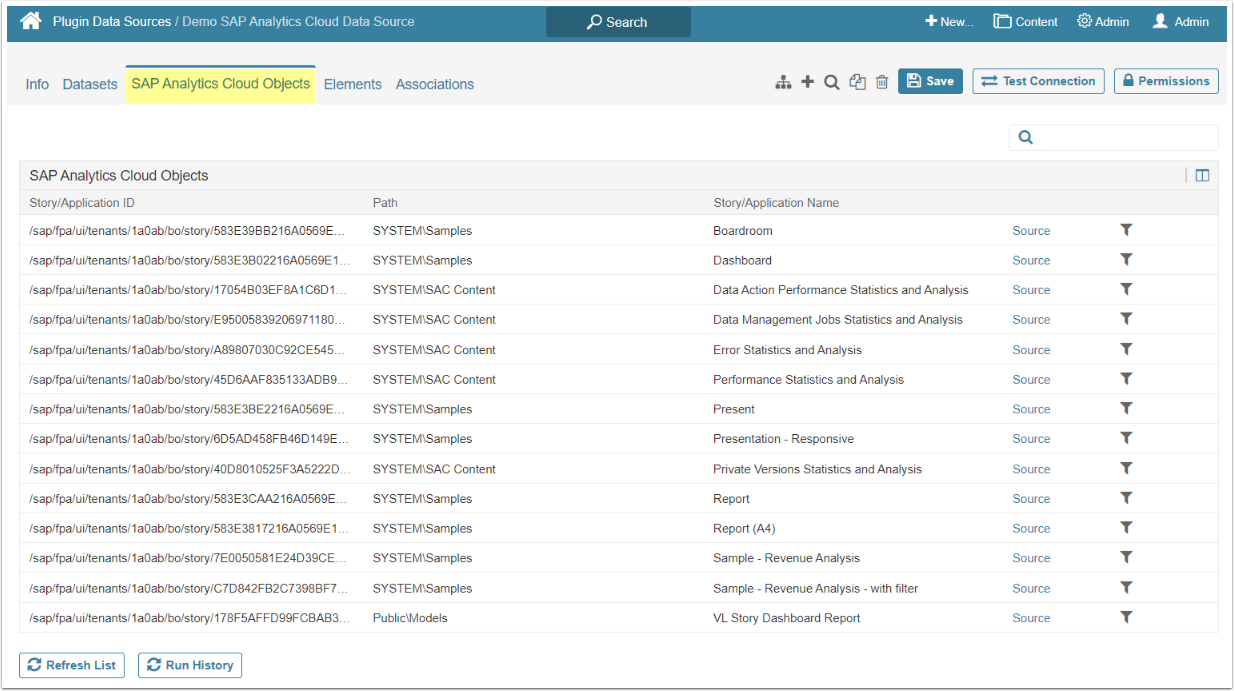Click the table filter search field
Viewport: 1234px width, 691px height.
pos(1113,138)
